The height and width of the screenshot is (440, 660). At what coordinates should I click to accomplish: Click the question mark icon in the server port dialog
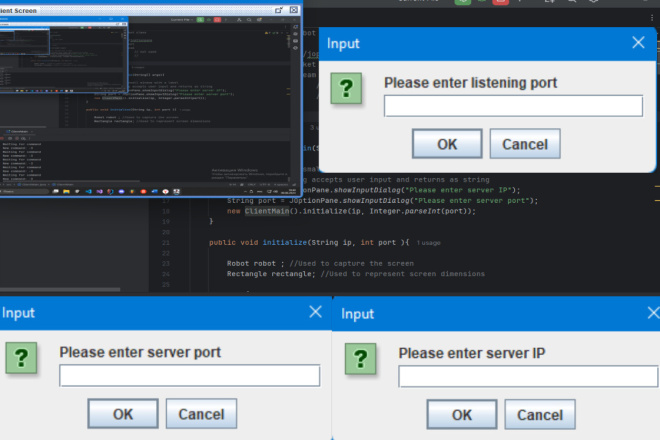pos(21,358)
